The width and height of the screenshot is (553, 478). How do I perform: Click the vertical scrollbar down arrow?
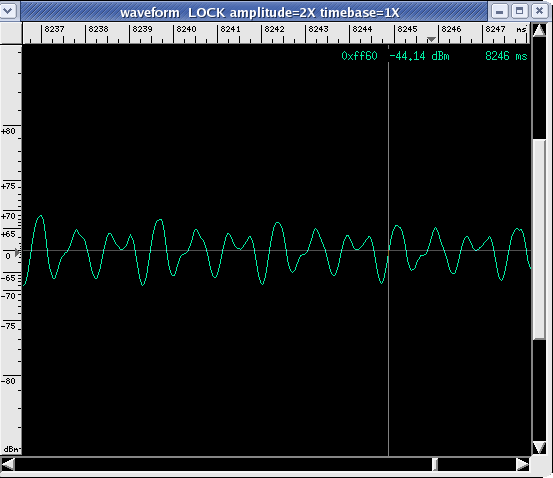pos(539,448)
